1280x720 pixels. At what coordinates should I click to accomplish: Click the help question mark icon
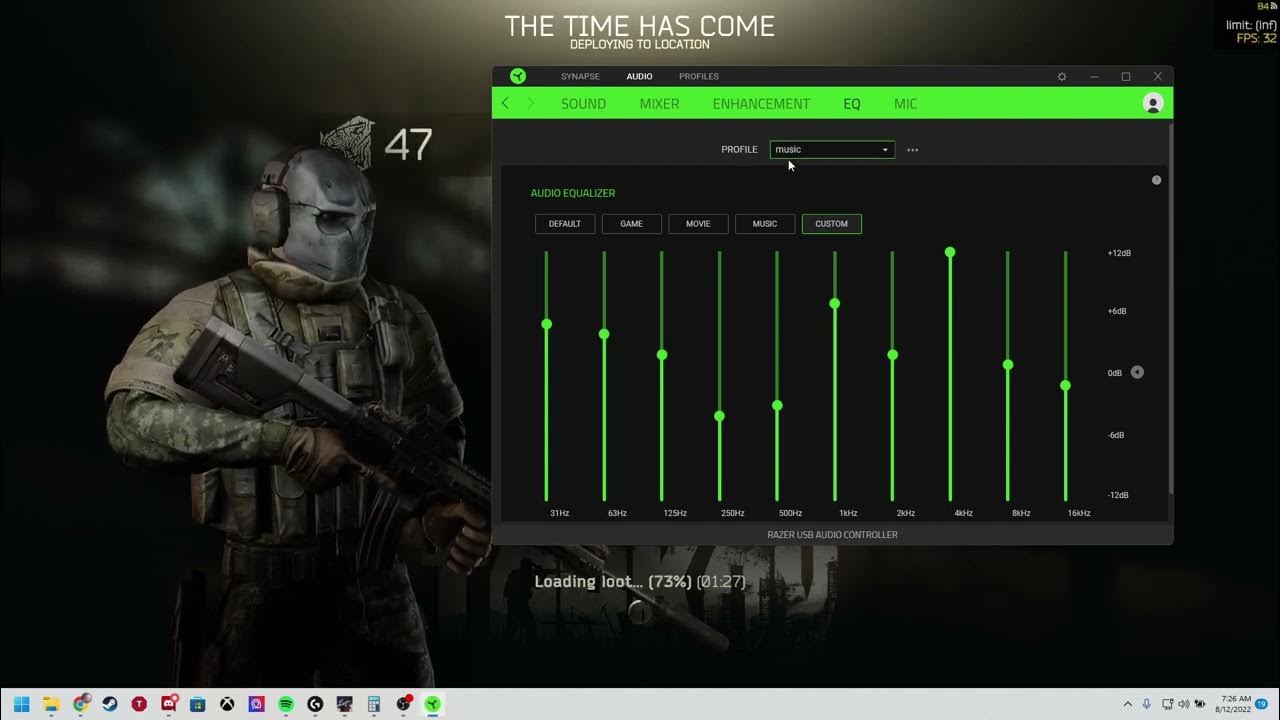point(1156,180)
